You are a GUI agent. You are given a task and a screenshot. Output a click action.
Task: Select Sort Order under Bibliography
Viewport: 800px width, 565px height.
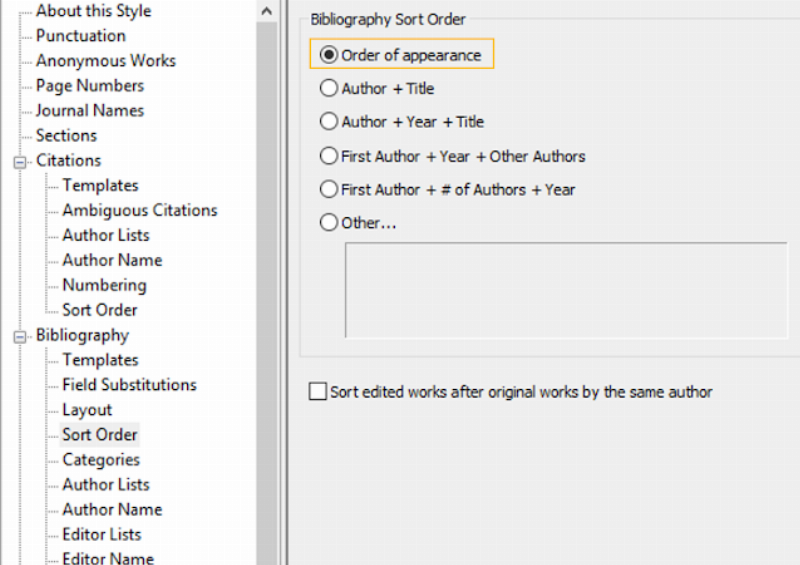click(99, 435)
